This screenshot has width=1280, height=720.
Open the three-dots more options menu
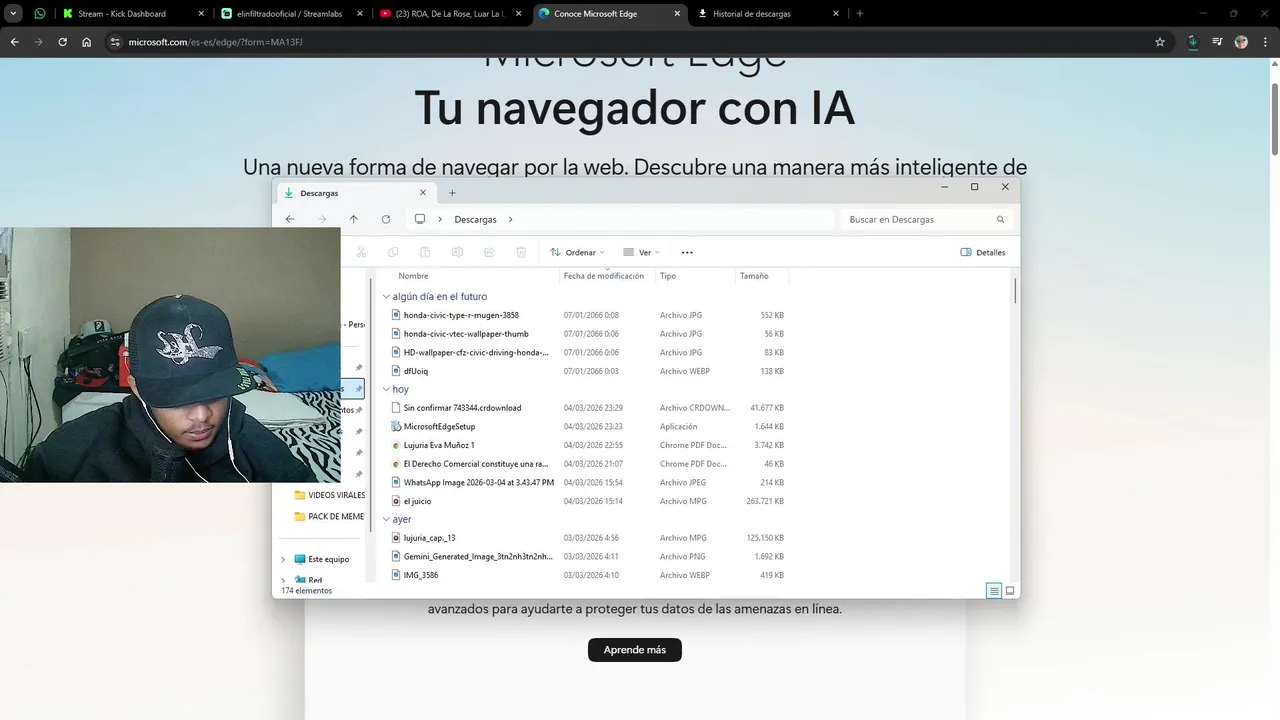coord(687,252)
